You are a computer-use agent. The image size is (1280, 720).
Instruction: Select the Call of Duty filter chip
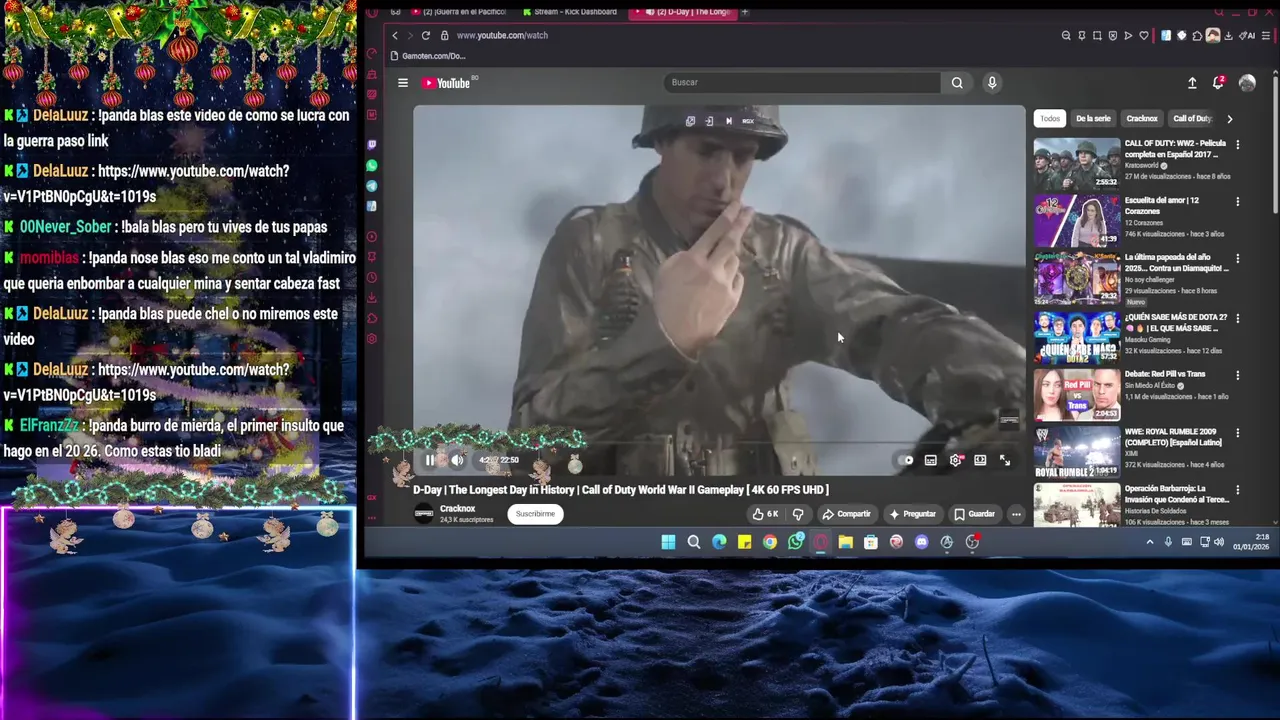click(1192, 118)
